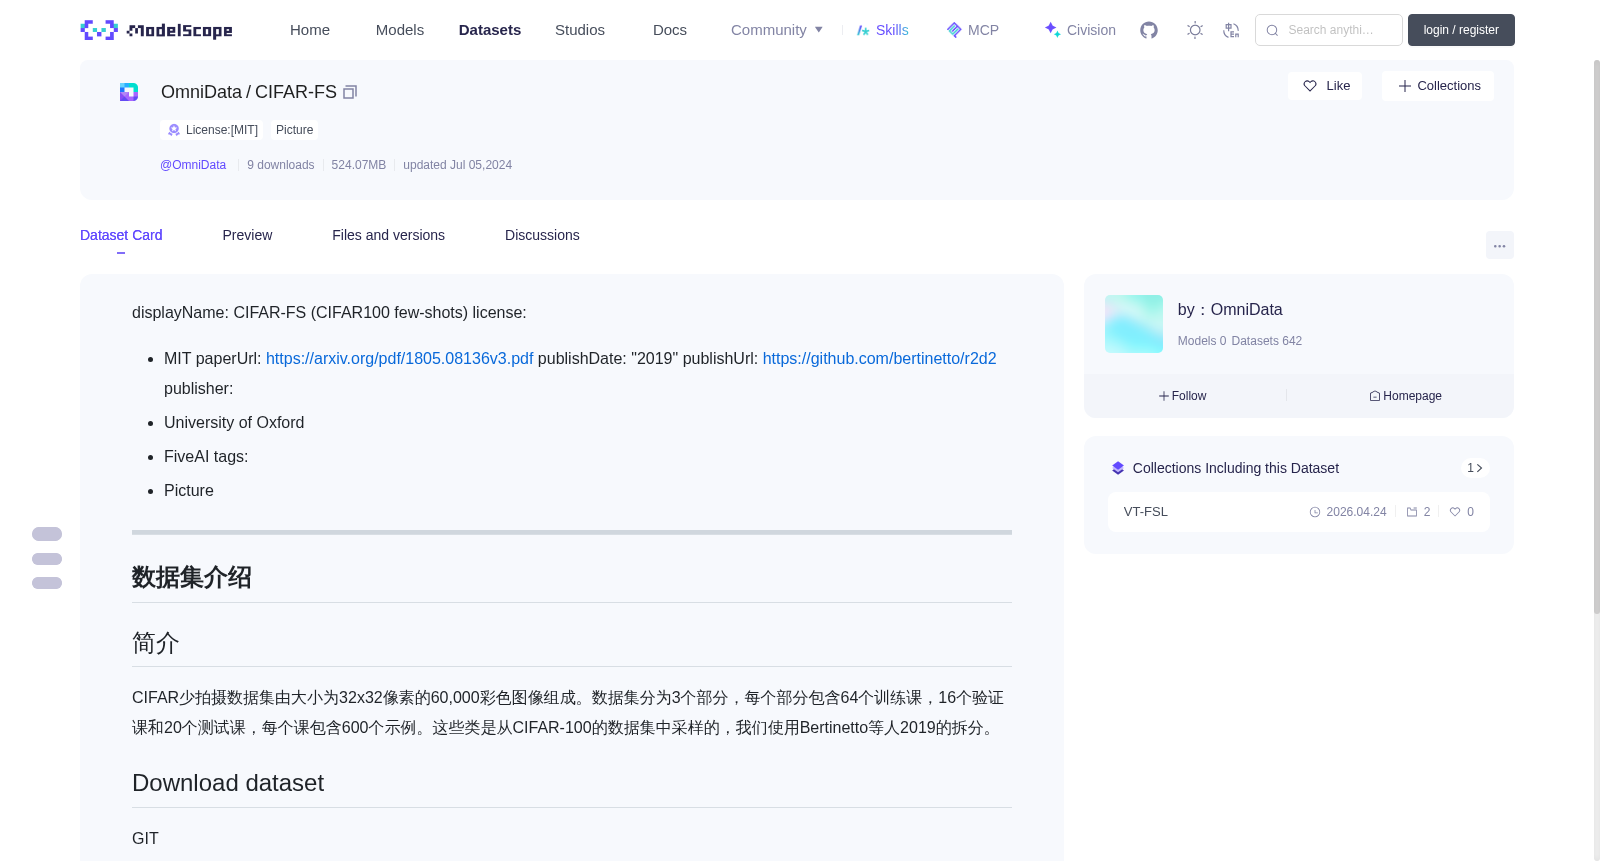Screen dimensions: 1600x861
Task: Select the Dataset Card tab
Action: 121,235
